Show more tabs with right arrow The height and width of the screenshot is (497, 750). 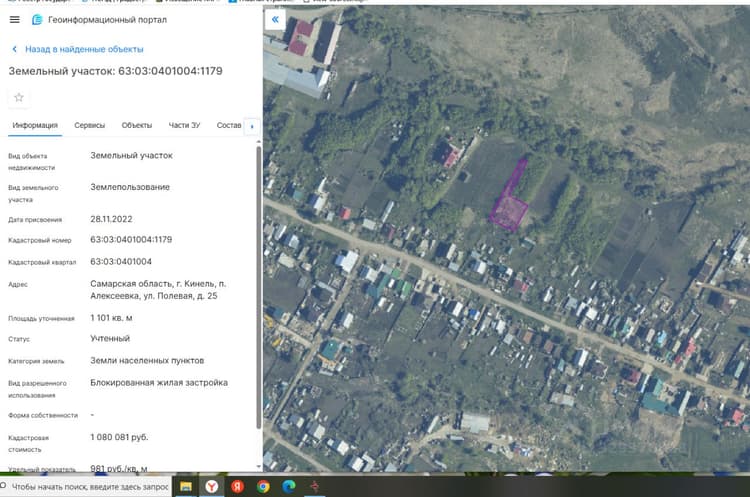252,126
